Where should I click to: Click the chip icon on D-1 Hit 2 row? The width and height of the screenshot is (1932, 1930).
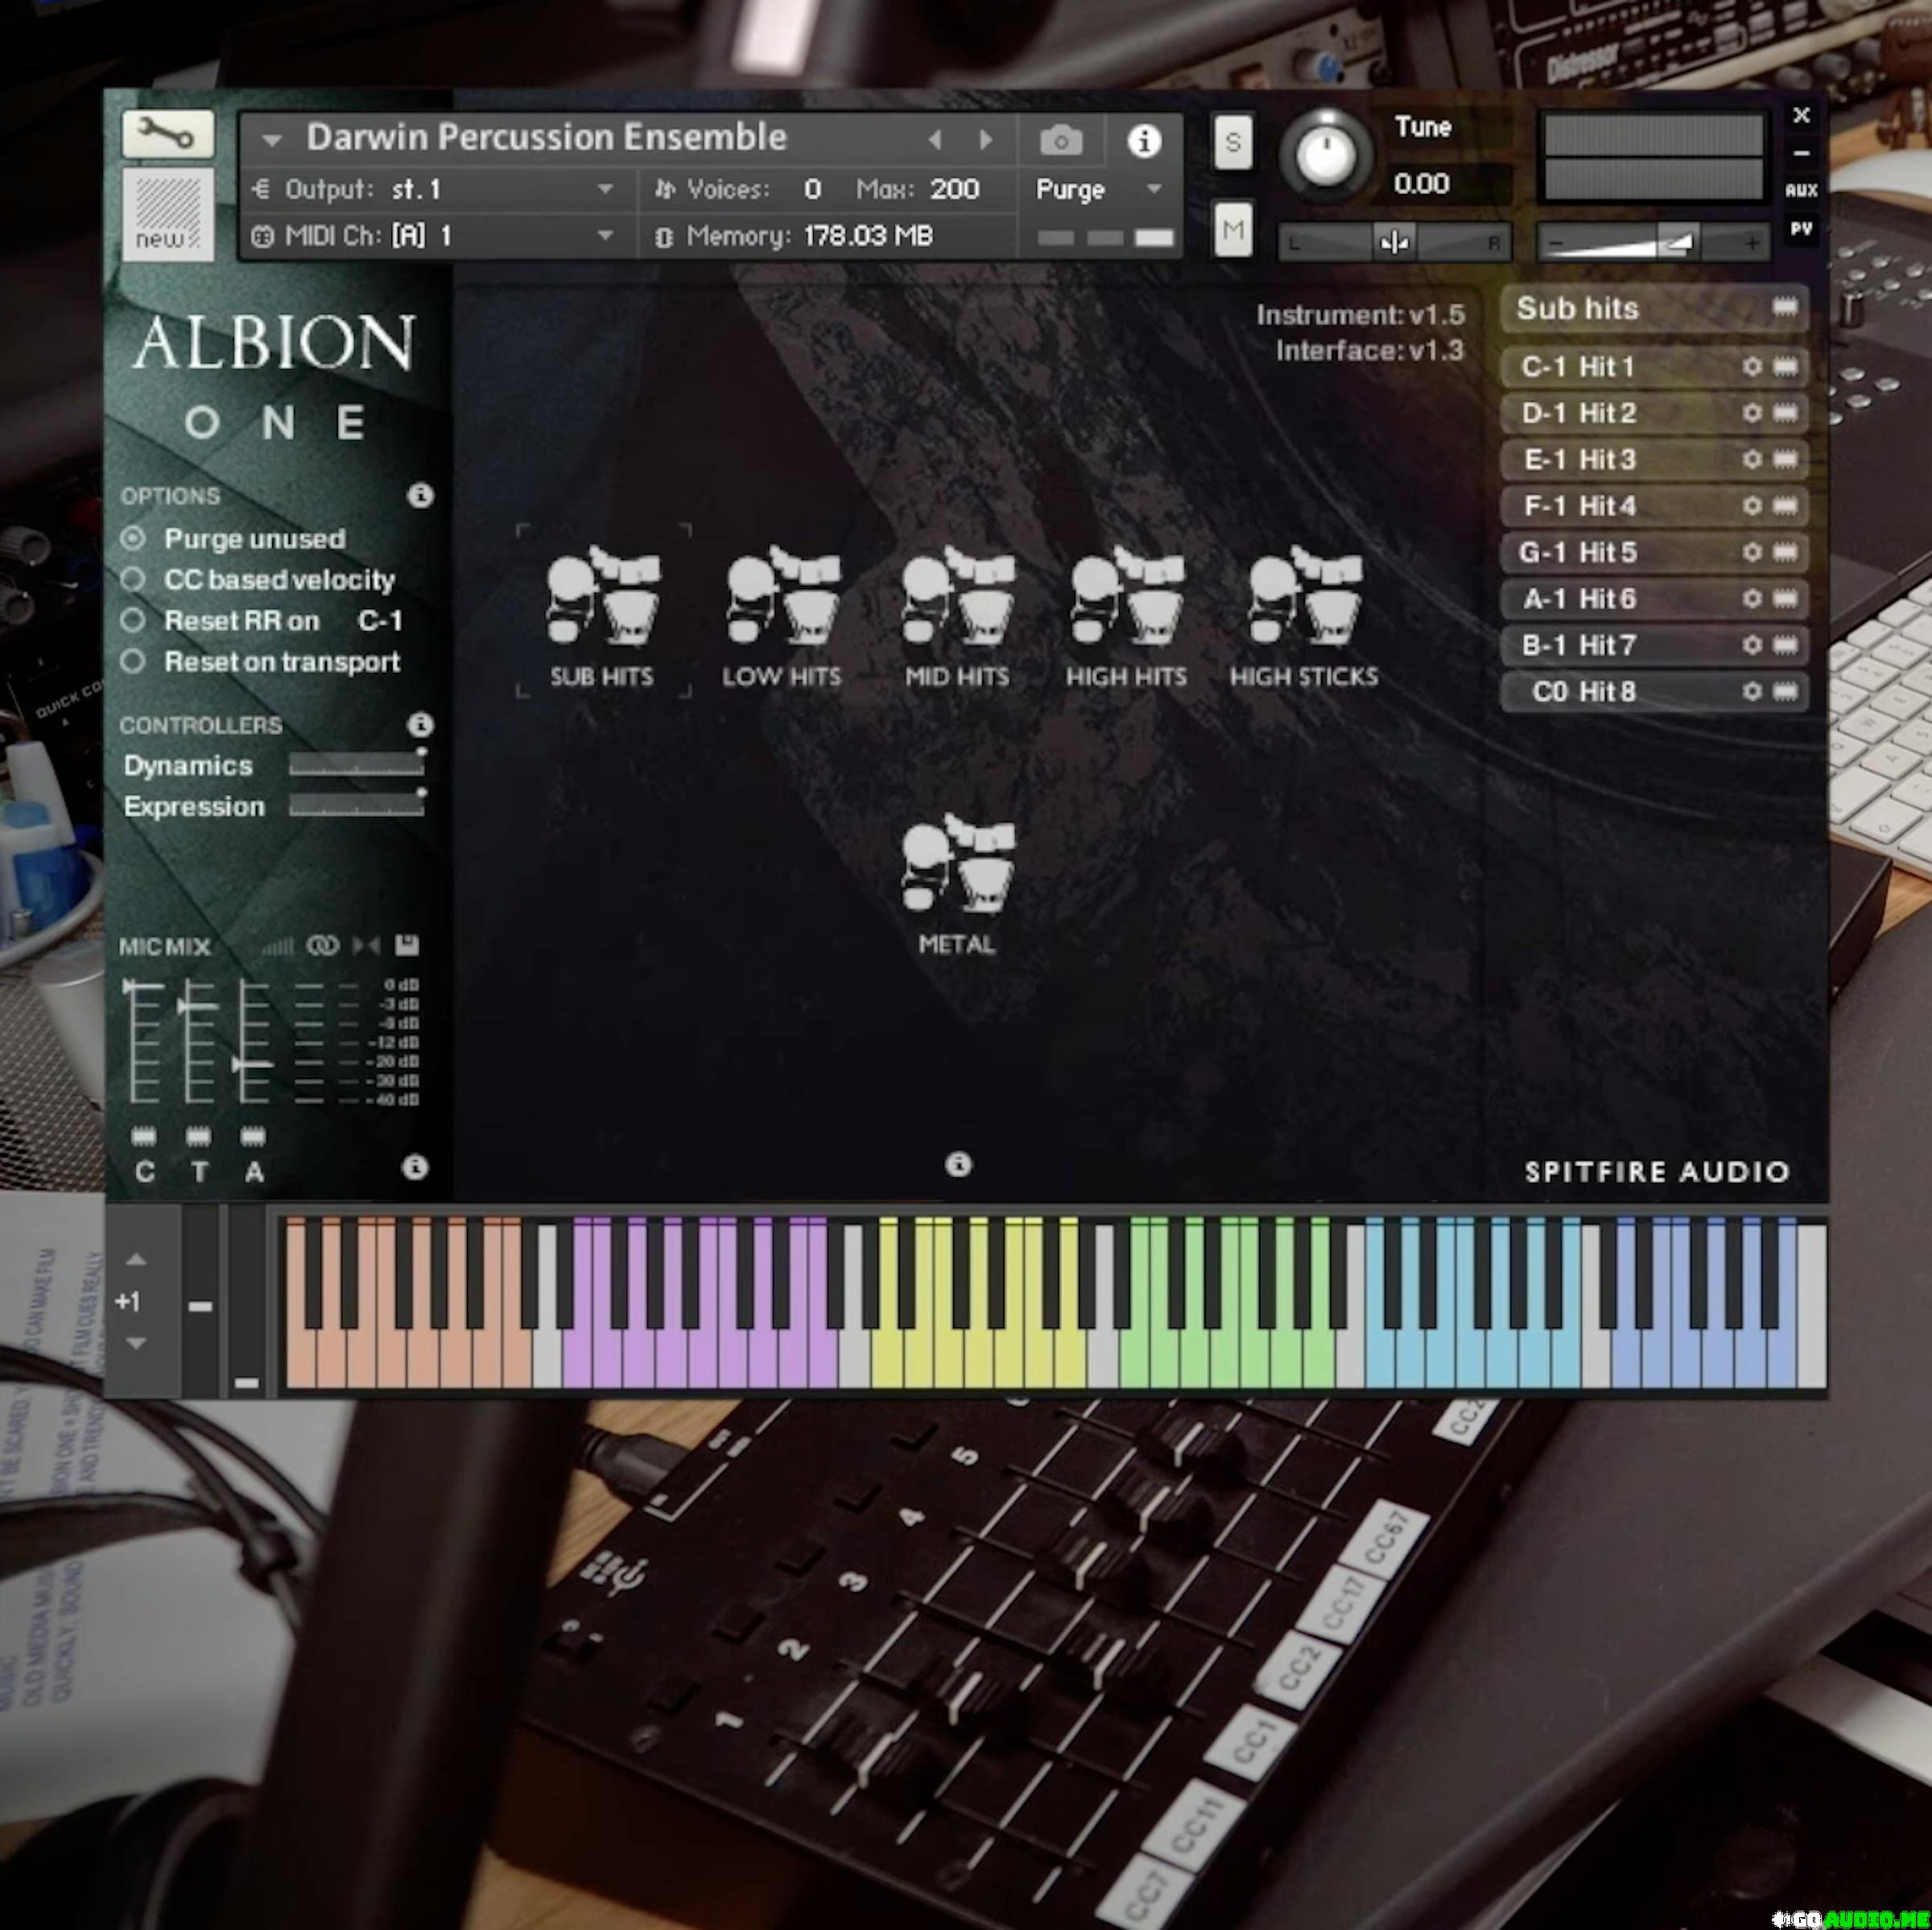coord(1785,413)
